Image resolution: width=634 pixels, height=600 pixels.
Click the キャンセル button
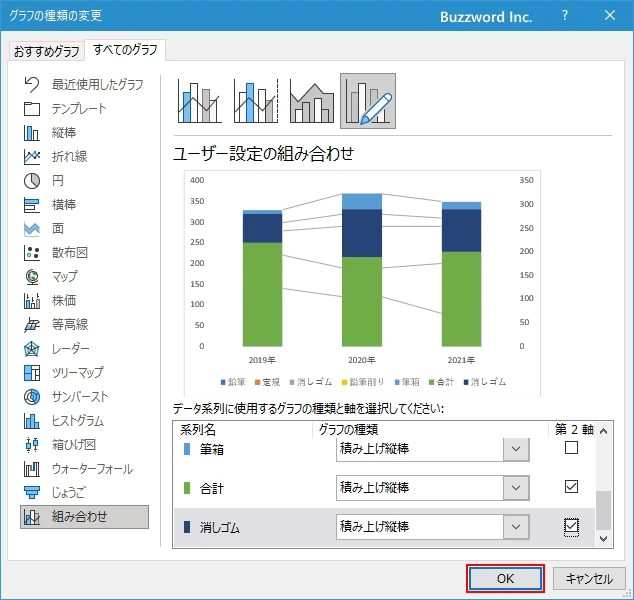click(x=588, y=578)
